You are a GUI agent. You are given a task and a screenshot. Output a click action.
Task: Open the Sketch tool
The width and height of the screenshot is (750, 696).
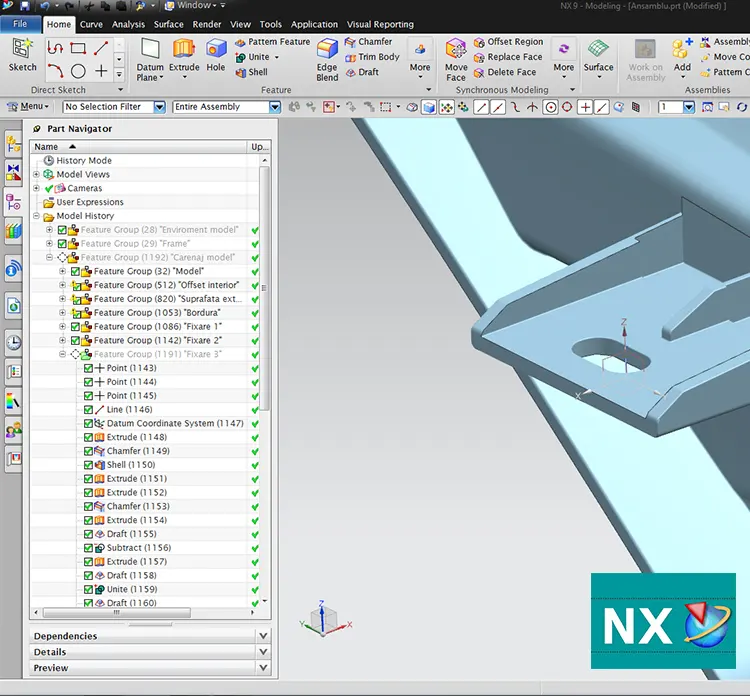pyautogui.click(x=22, y=55)
